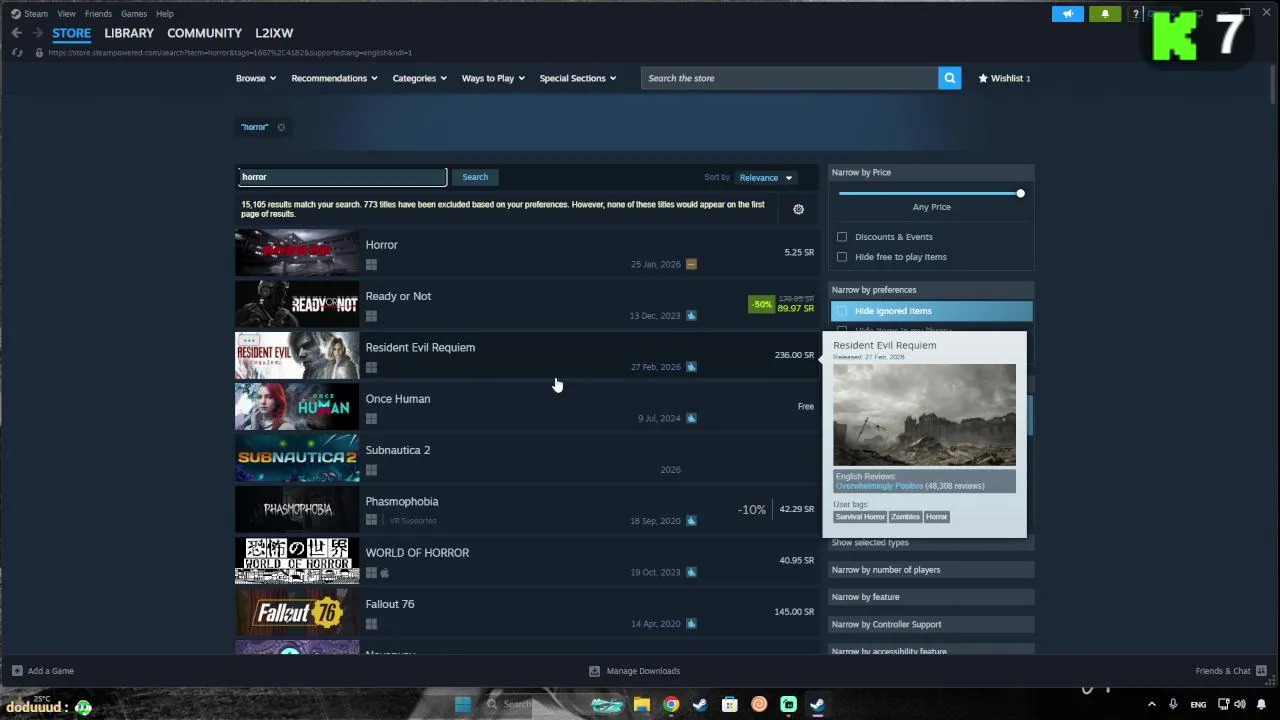Click Show selected types link
Image resolution: width=1280 pixels, height=720 pixels.
tap(870, 543)
